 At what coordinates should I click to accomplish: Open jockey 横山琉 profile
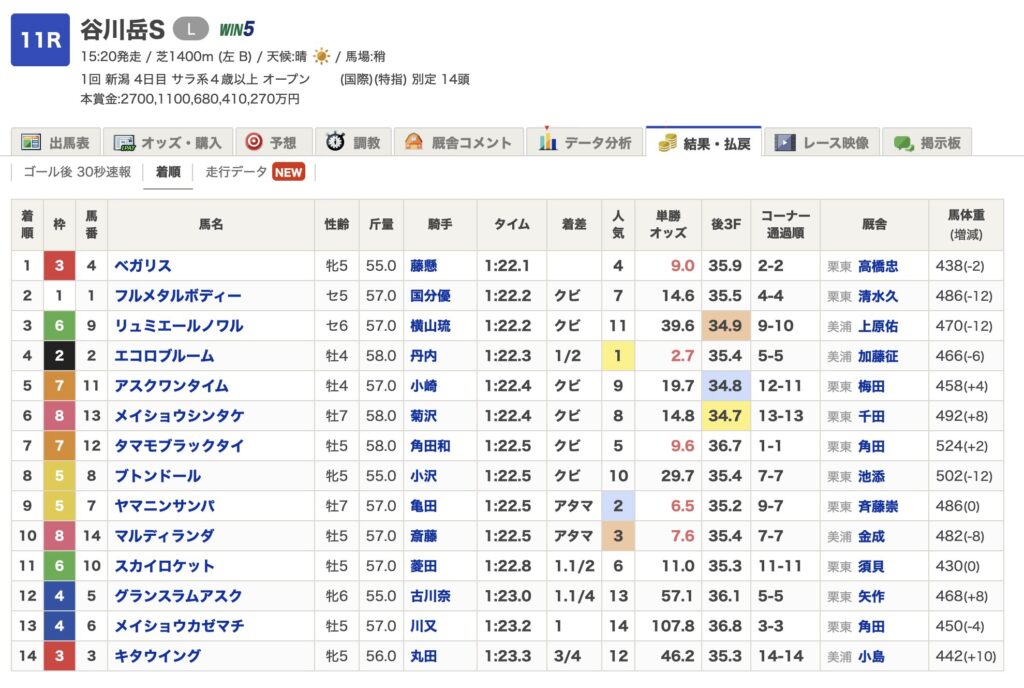[430, 326]
